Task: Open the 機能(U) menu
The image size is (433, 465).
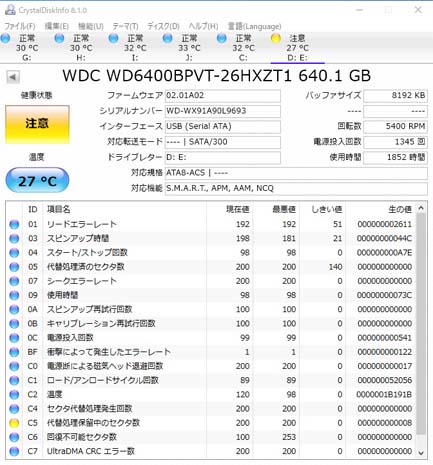Action: pos(91,26)
